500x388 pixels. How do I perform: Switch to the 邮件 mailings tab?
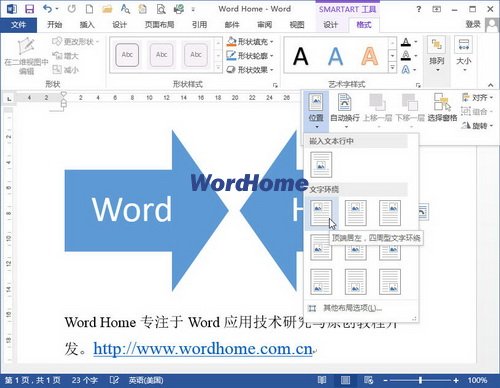pos(232,25)
